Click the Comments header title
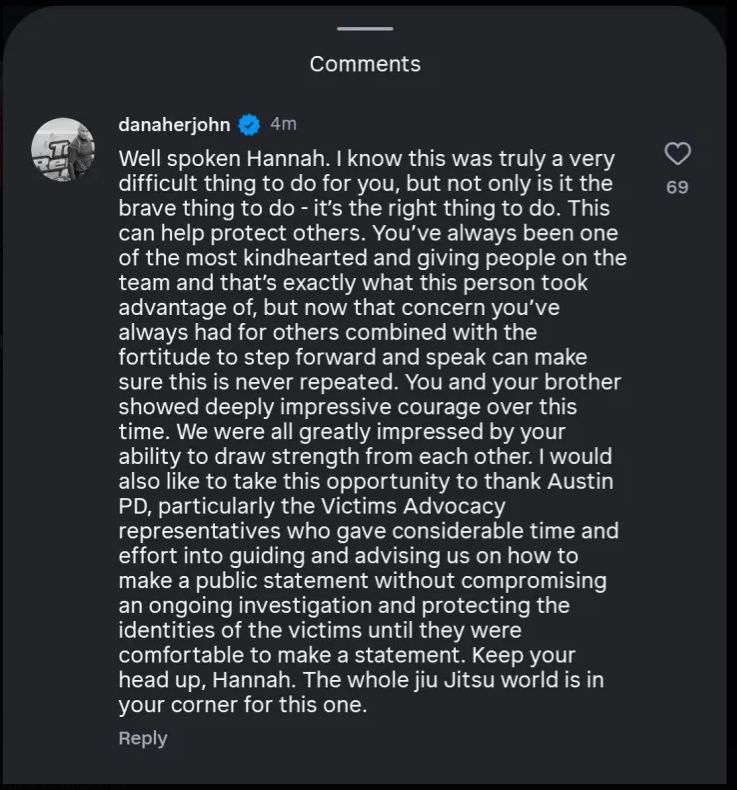The height and width of the screenshot is (790, 737). pyautogui.click(x=365, y=64)
